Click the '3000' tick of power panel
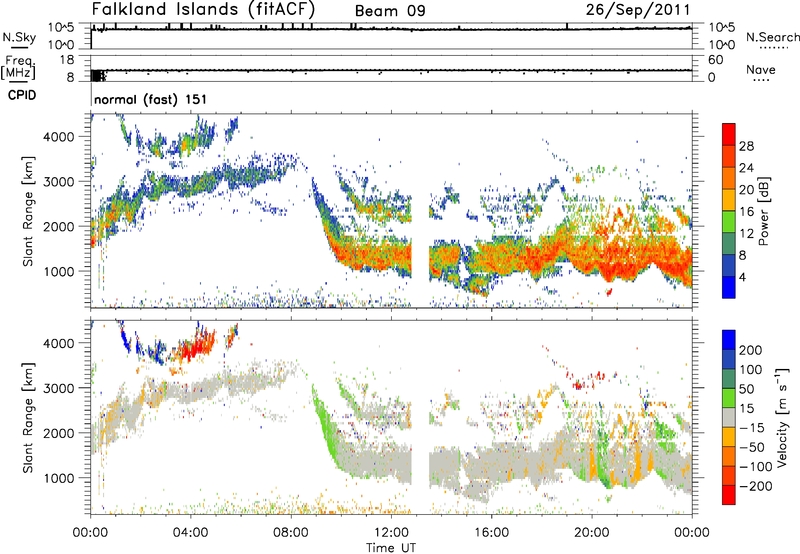Screen dimensions: 800x554 pyautogui.click(x=58, y=182)
